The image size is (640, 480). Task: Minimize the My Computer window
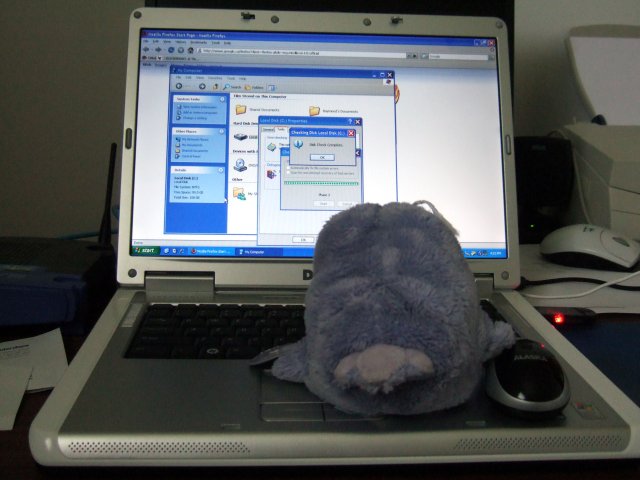pyautogui.click(x=375, y=75)
